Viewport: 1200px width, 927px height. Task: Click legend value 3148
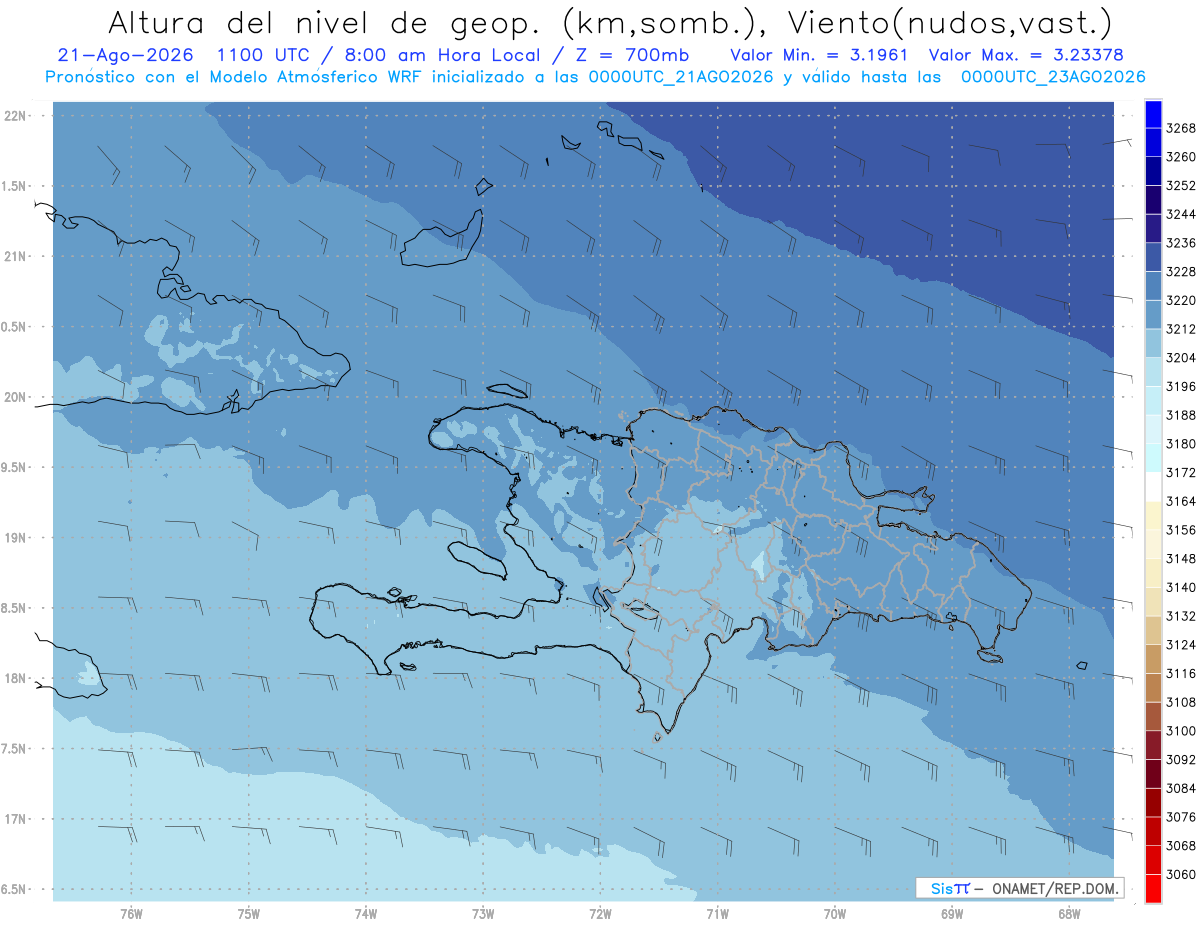click(1181, 558)
